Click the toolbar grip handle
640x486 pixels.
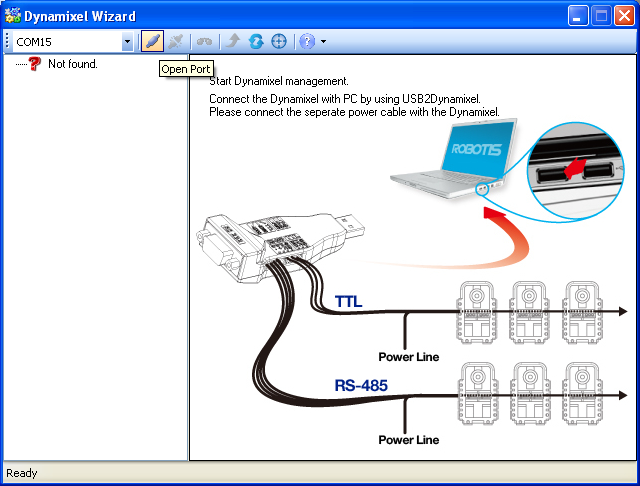coord(7,41)
